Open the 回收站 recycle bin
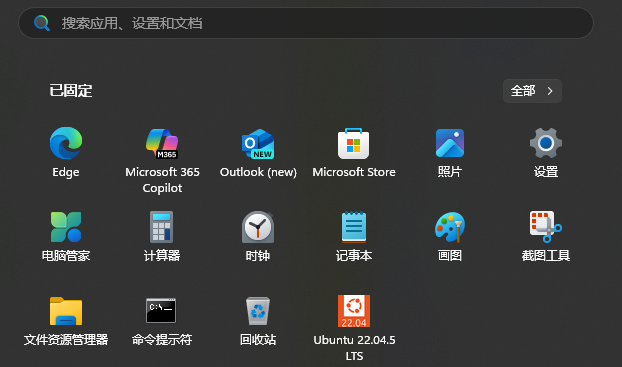Screen dimensions: 622x367 coord(258,311)
